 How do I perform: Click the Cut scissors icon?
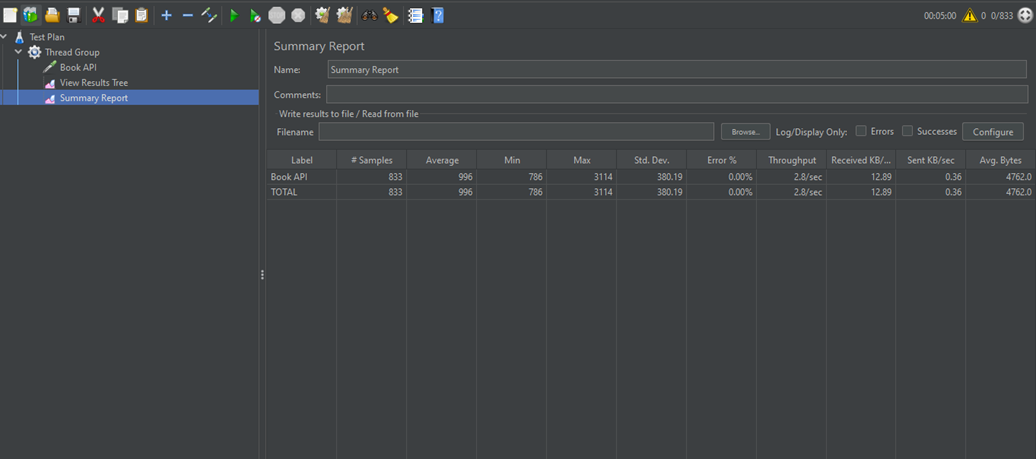tap(98, 15)
